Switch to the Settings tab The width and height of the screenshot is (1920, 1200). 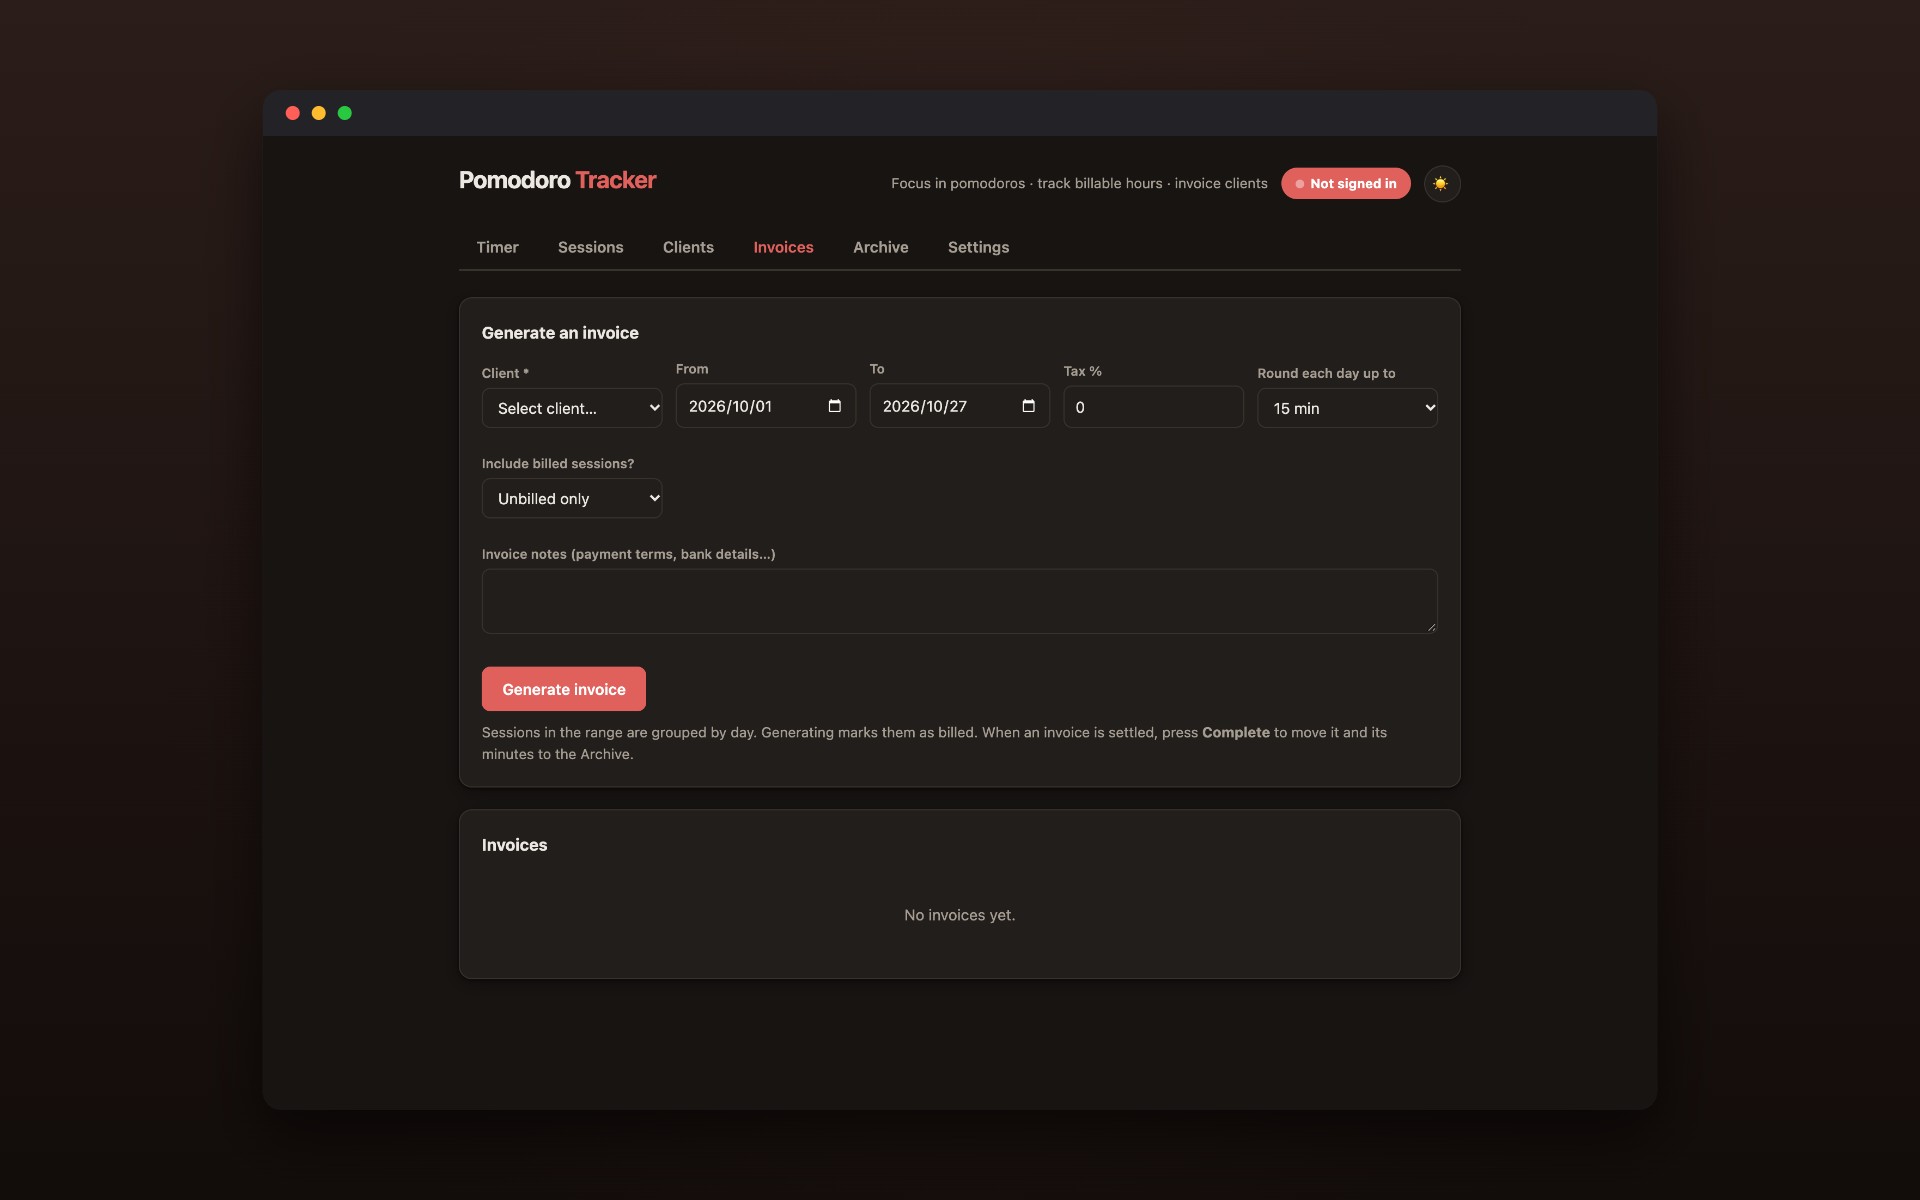pyautogui.click(x=978, y=247)
